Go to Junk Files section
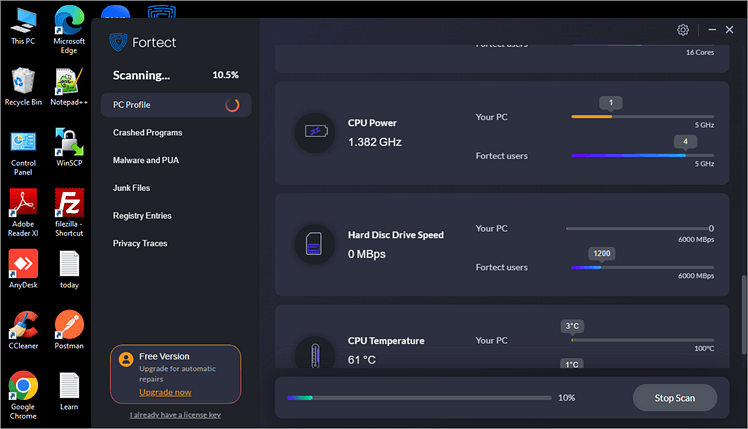Screen dimensions: 748x429 coord(131,188)
